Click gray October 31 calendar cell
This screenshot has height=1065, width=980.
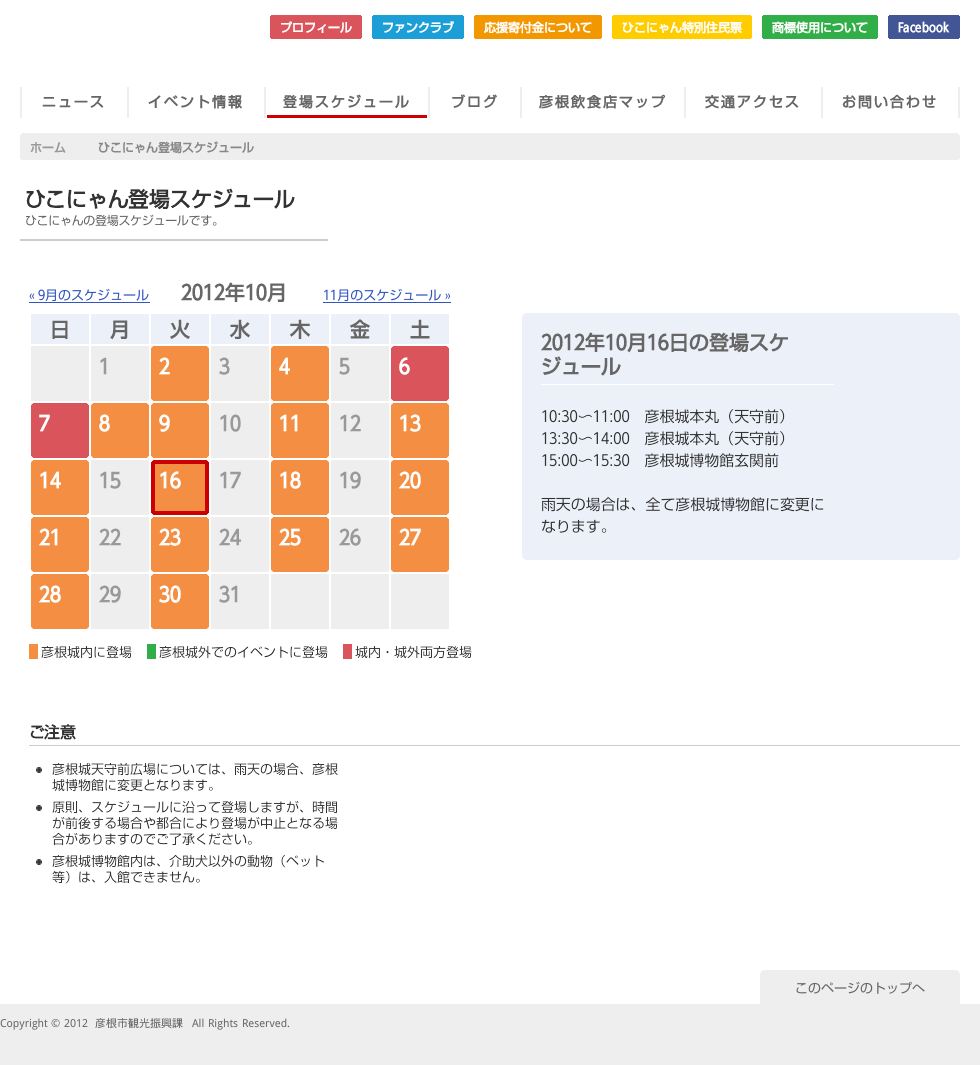pos(240,601)
